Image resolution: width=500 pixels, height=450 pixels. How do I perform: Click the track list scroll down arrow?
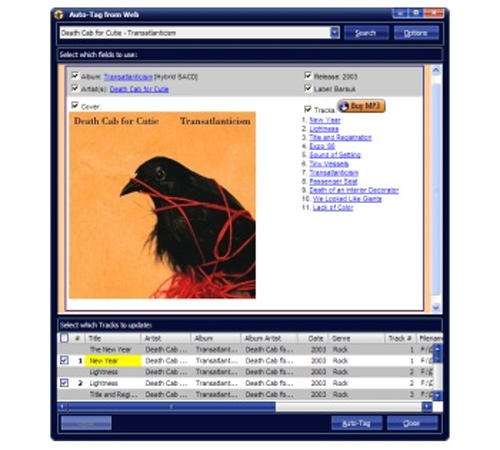[x=437, y=396]
